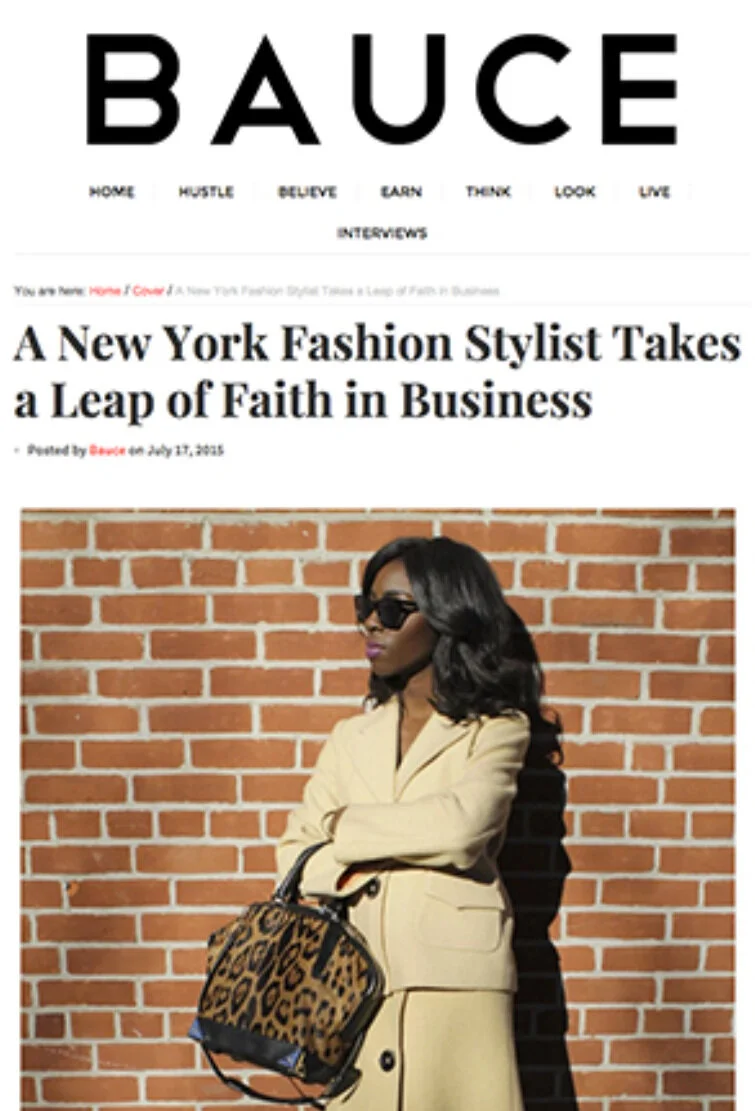Screen dimensions: 755x1111
Task: Click the July 17, 2015 post date
Action: point(185,450)
